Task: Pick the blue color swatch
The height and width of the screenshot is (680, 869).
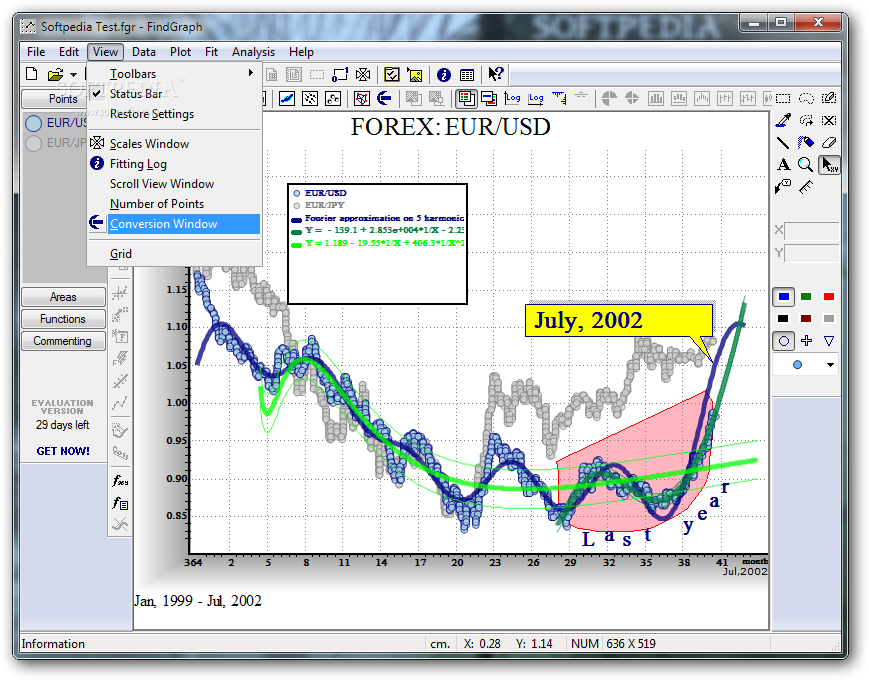Action: pyautogui.click(x=784, y=297)
